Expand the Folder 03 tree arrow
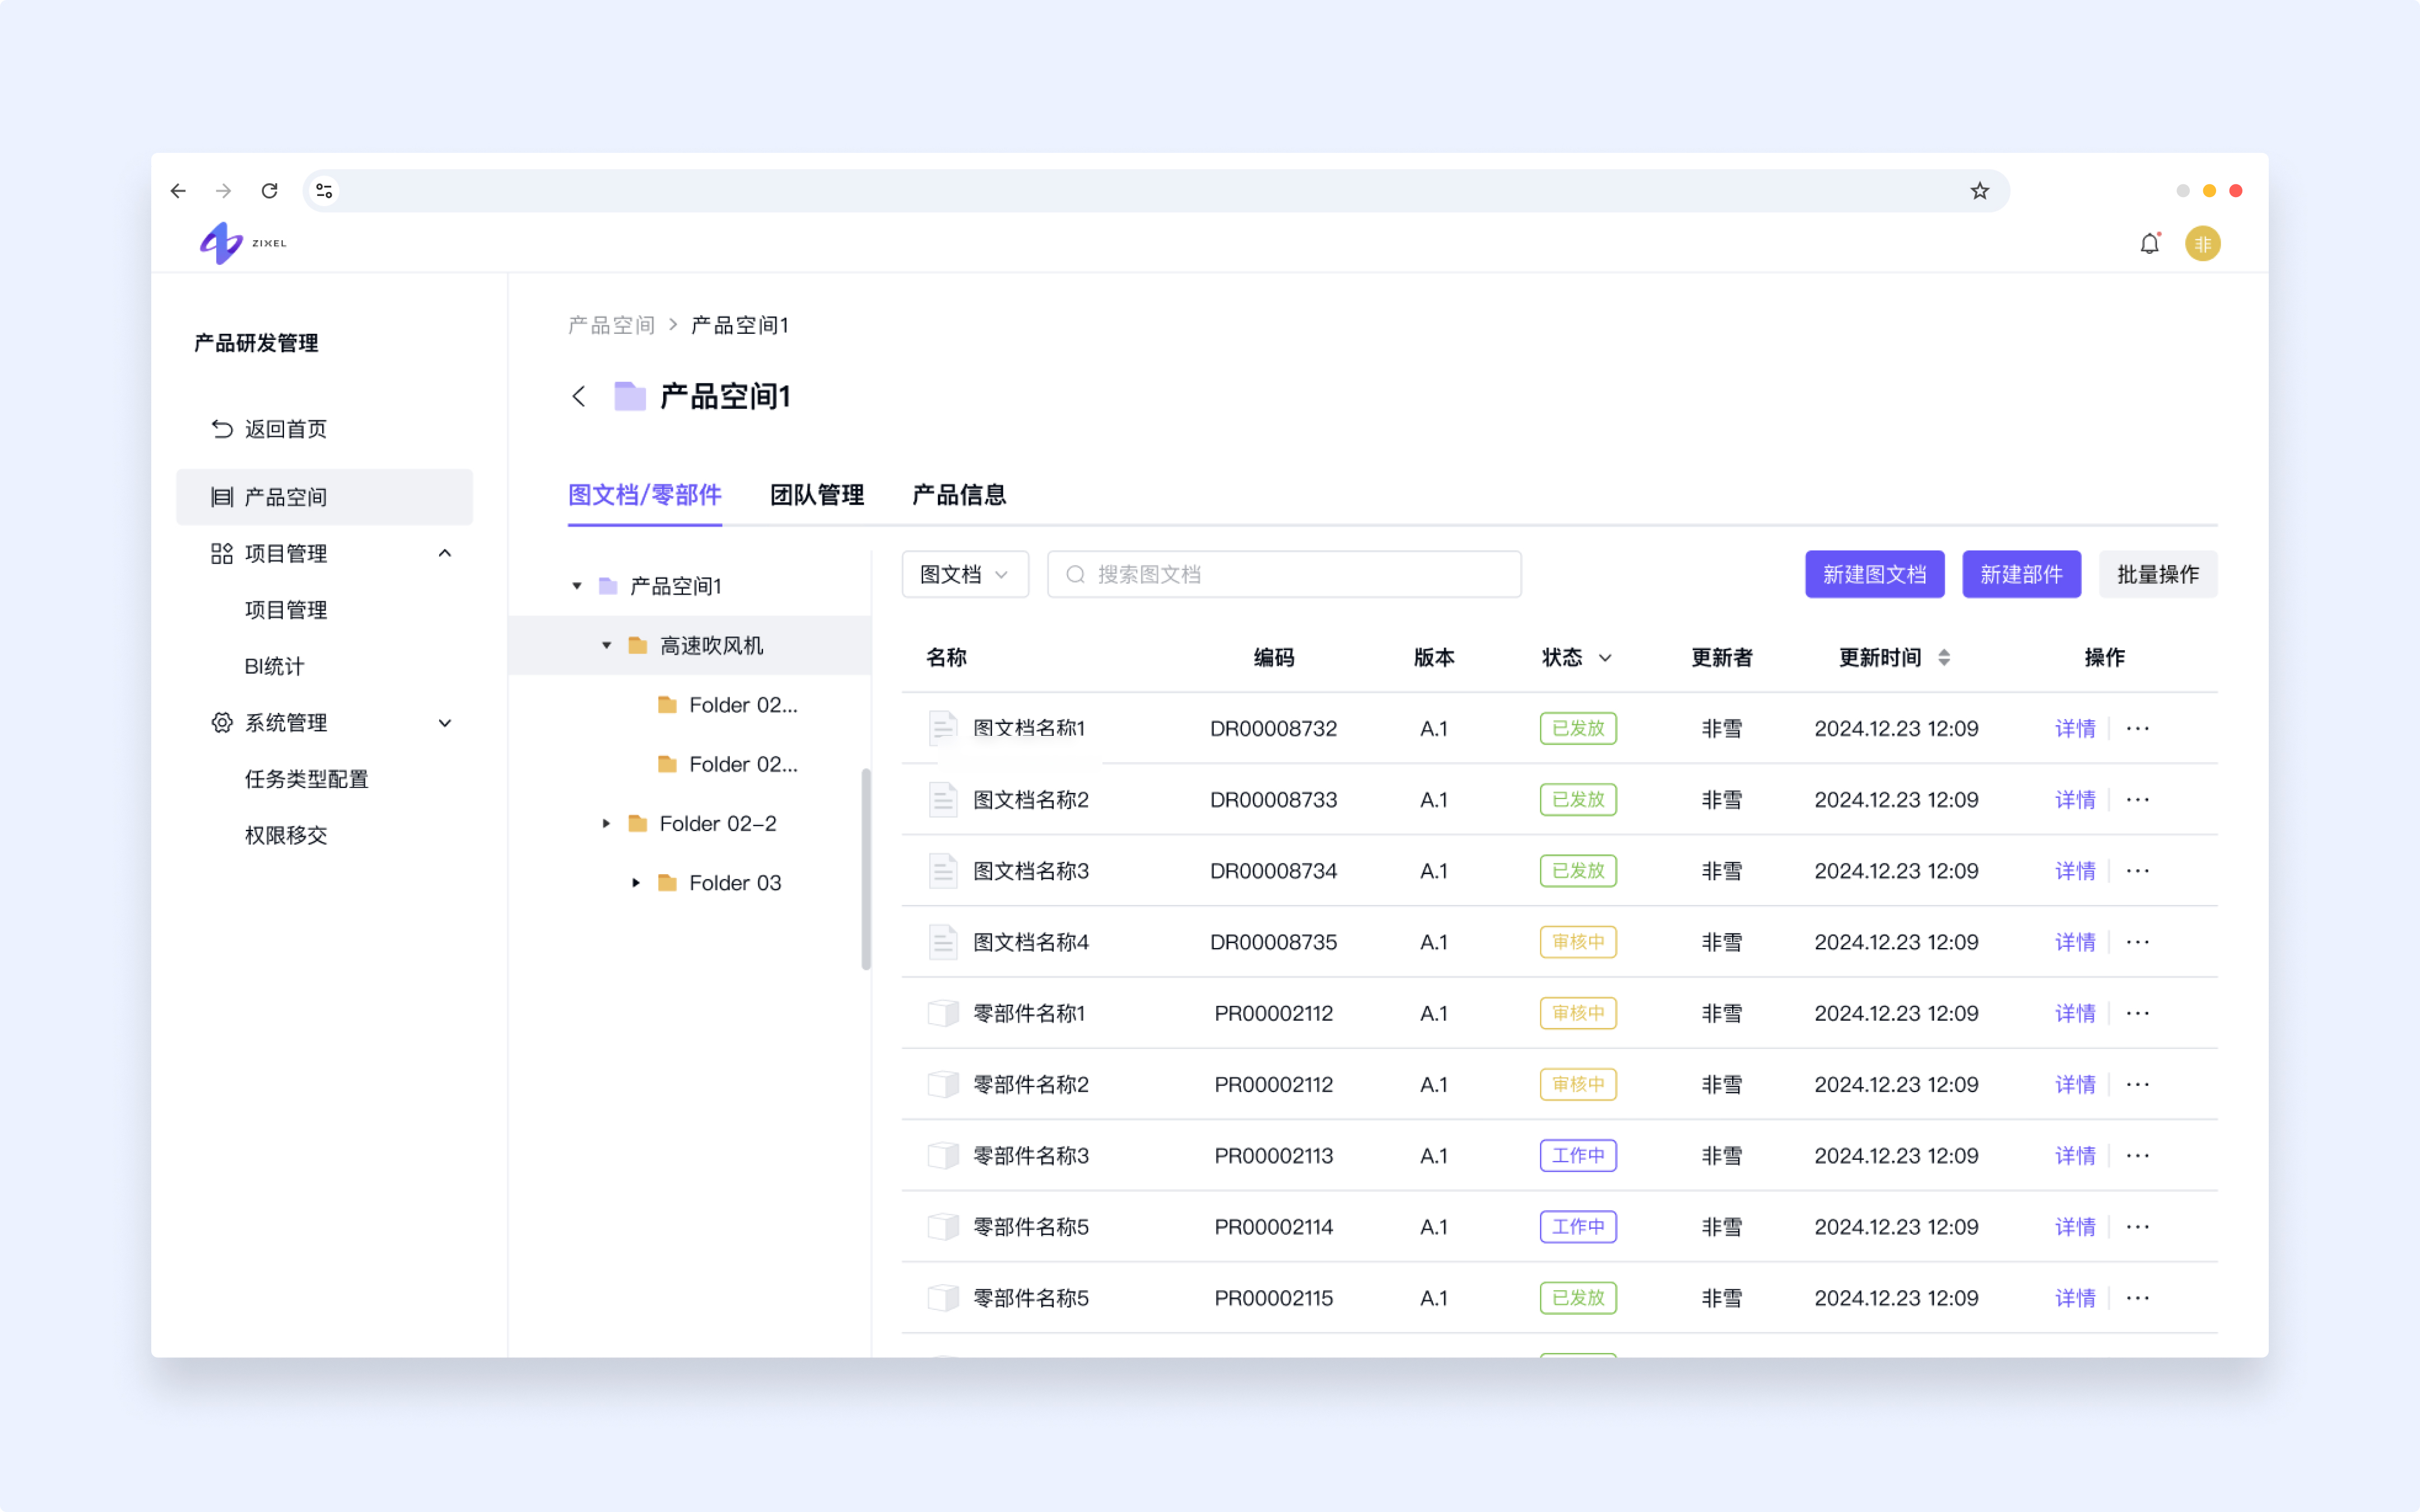This screenshot has width=2420, height=1512. tap(636, 883)
